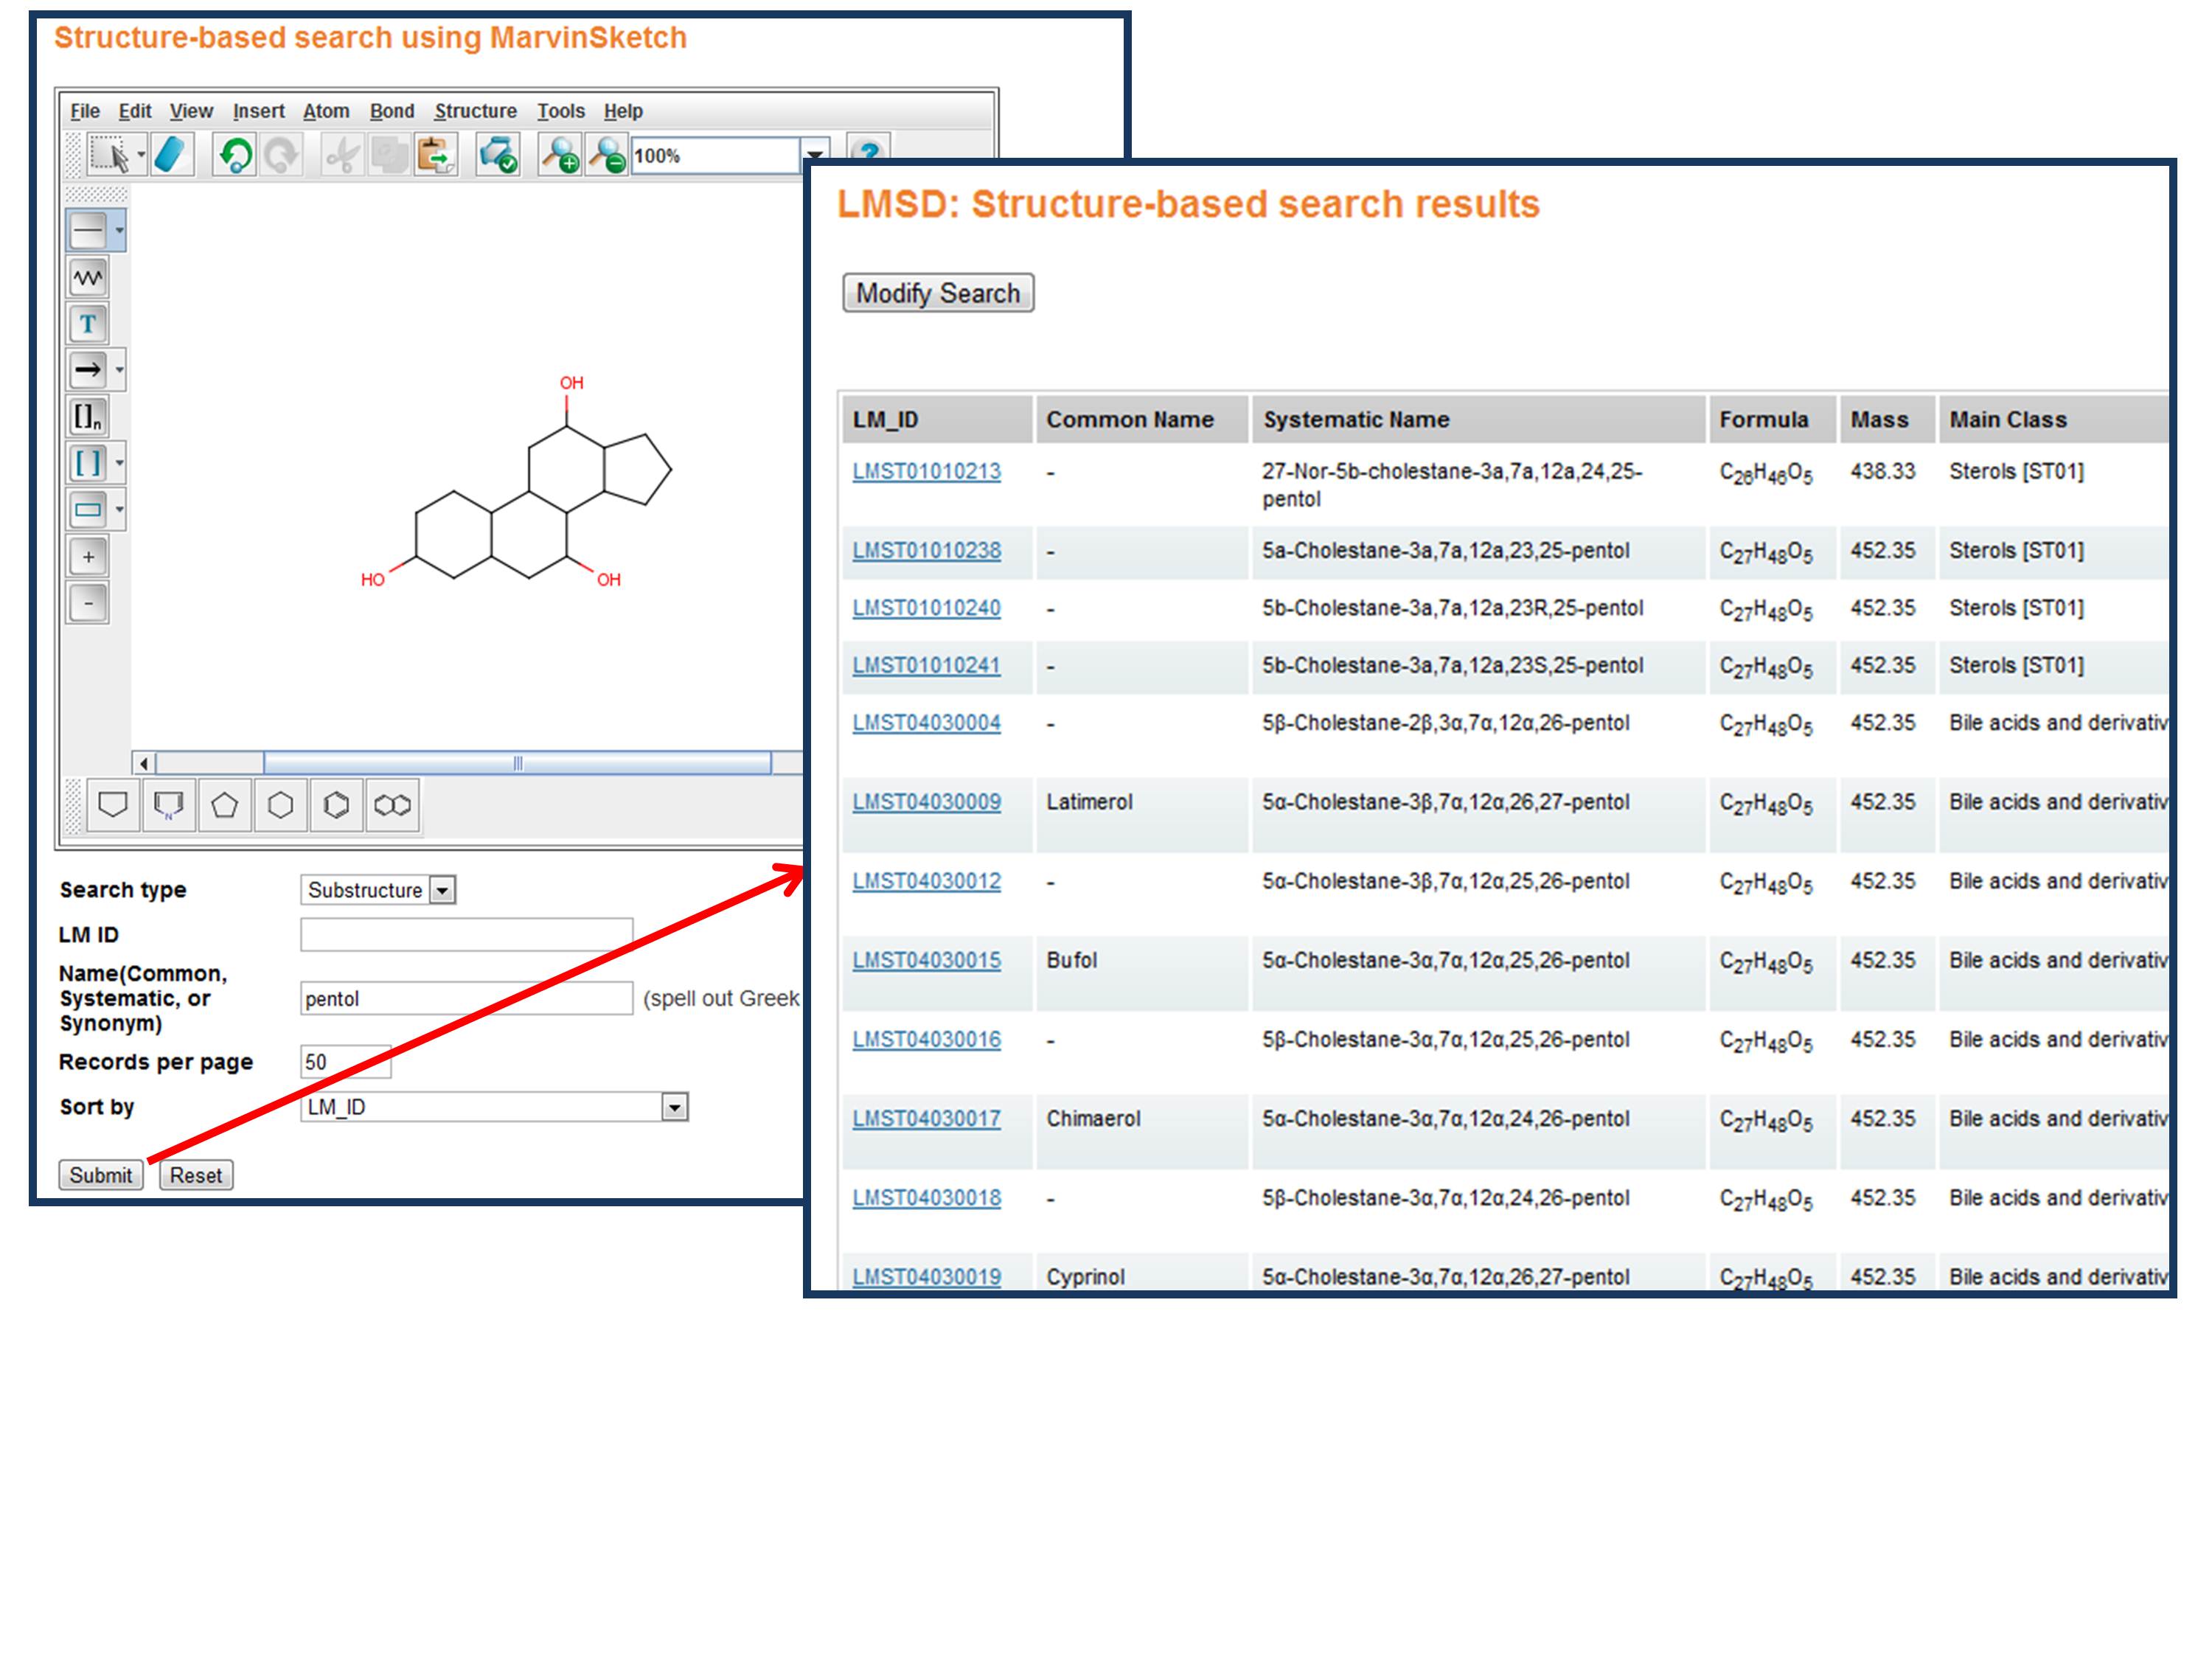2212x1659 pixels.
Task: Click the Modify Search button
Action: (937, 293)
